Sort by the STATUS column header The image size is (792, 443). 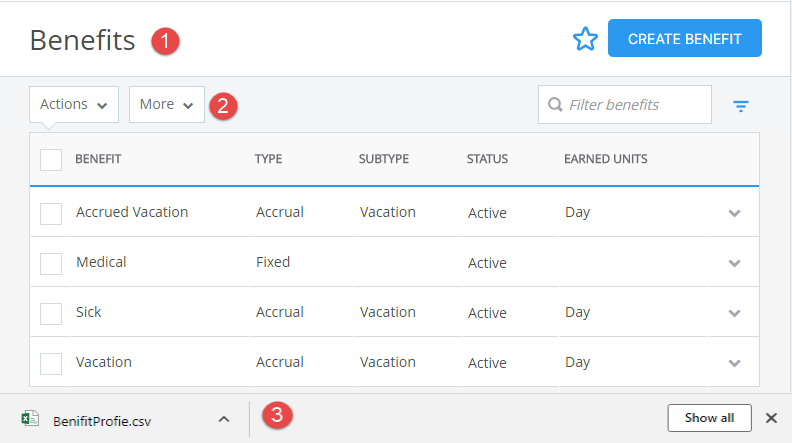point(487,159)
